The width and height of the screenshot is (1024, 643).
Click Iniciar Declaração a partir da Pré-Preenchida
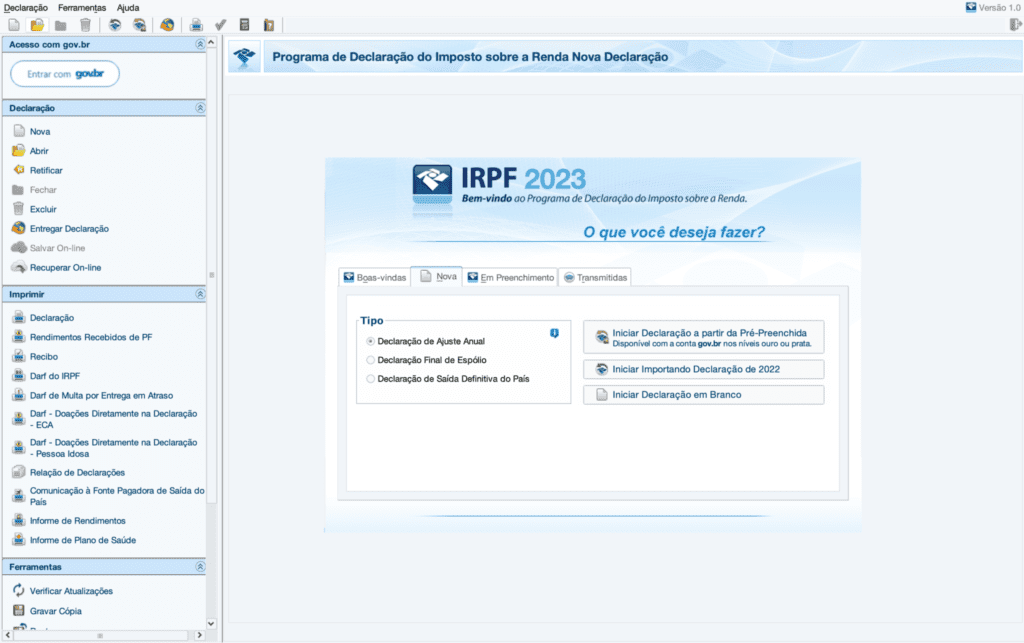tap(703, 337)
